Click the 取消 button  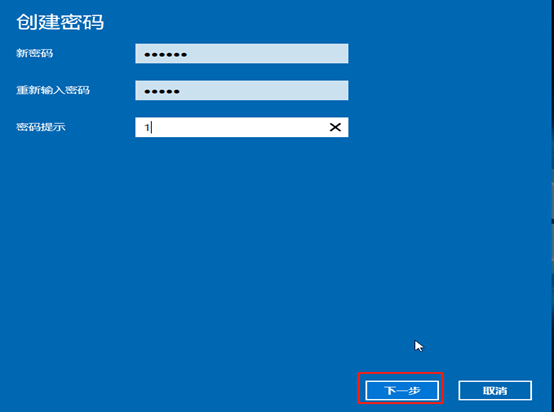point(495,390)
